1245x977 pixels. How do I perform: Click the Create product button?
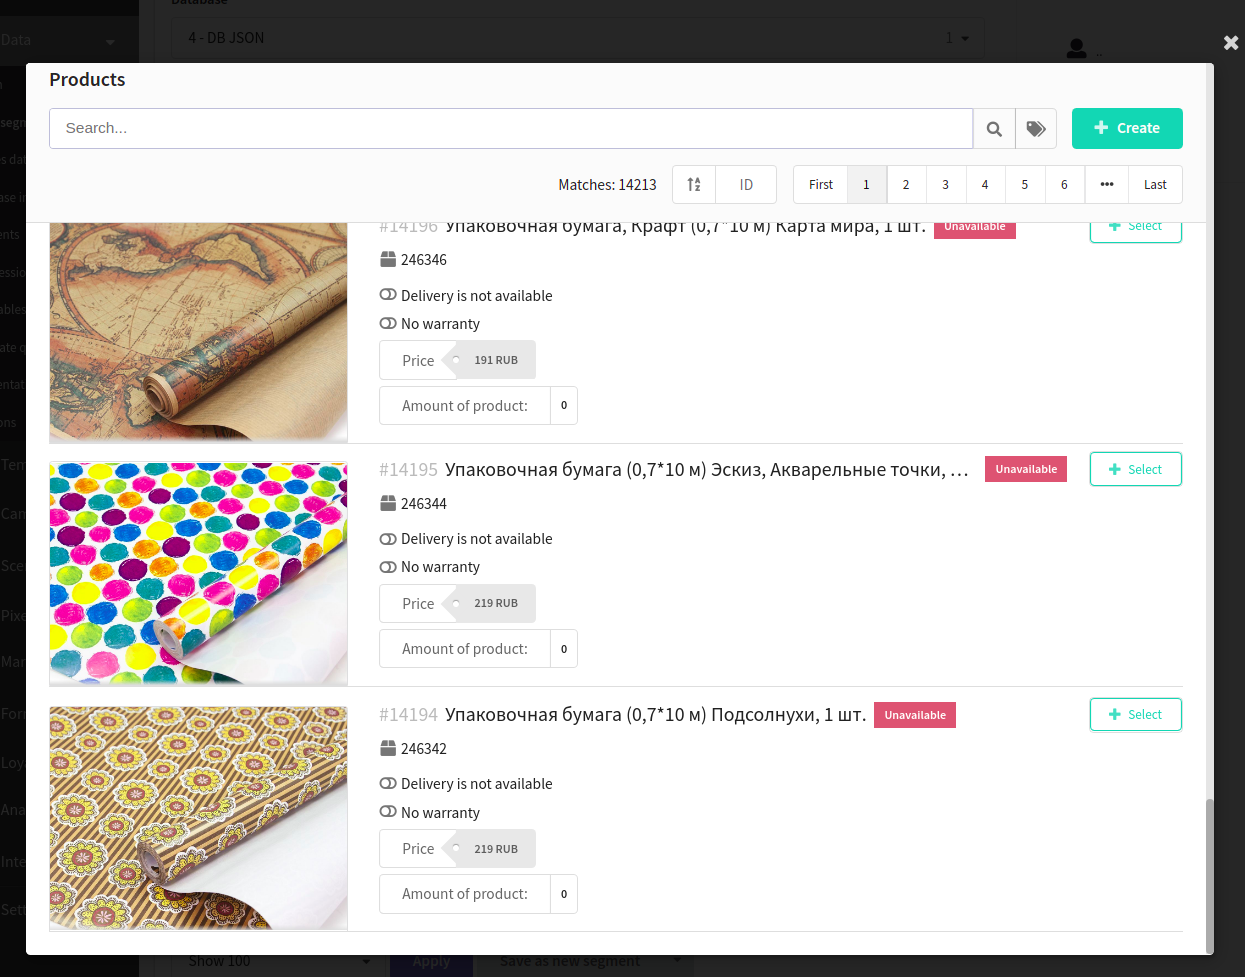(x=1127, y=128)
